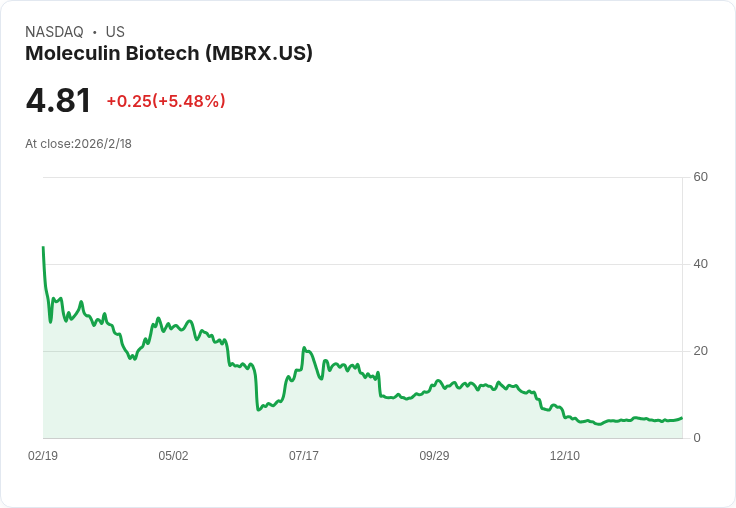The height and width of the screenshot is (508, 736).
Task: Select the 20 y-axis label
Action: (700, 351)
